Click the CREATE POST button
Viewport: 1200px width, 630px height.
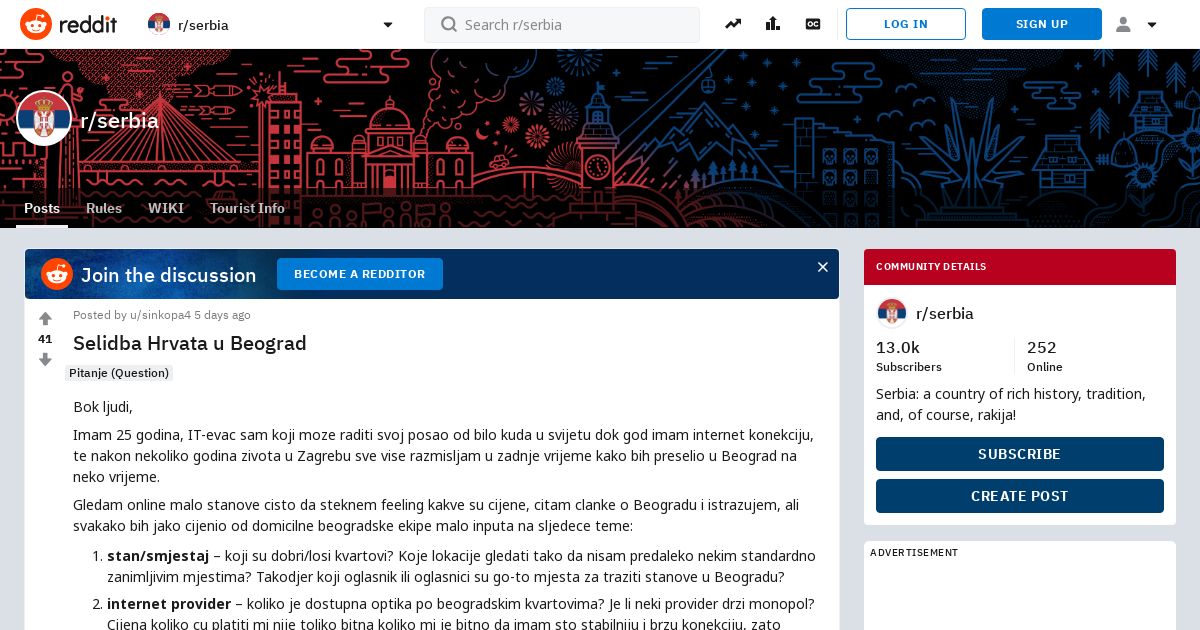tap(1020, 496)
